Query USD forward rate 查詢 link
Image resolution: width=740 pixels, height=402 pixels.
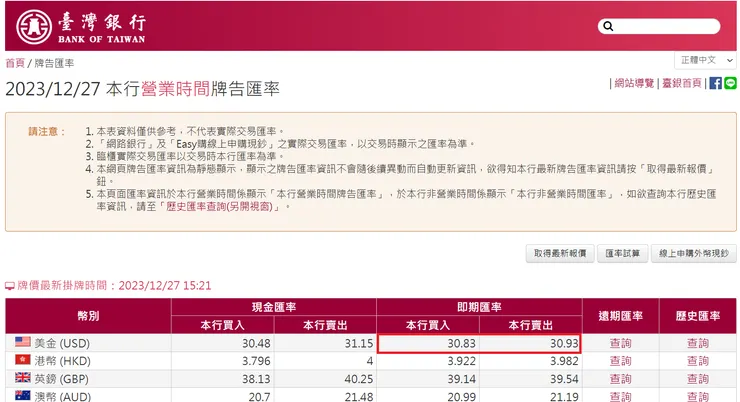pyautogui.click(x=620, y=343)
